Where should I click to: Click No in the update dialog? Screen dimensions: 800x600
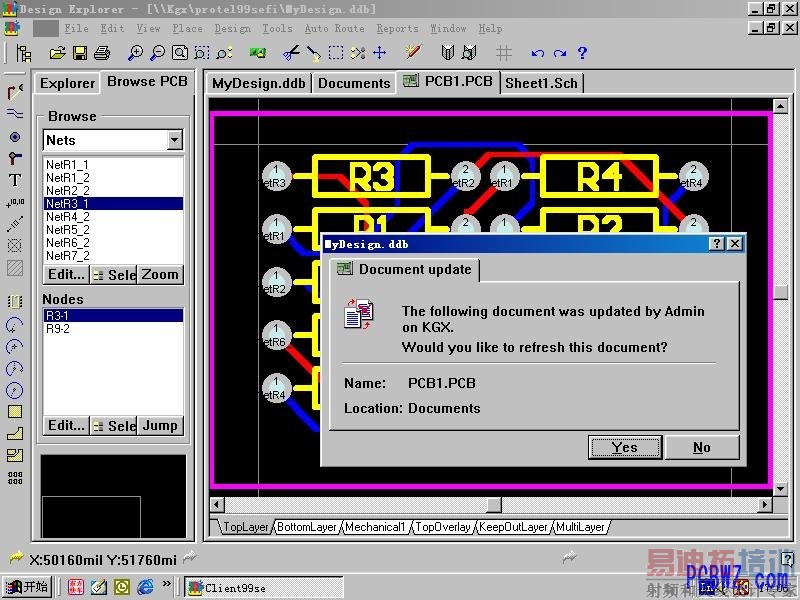[702, 447]
